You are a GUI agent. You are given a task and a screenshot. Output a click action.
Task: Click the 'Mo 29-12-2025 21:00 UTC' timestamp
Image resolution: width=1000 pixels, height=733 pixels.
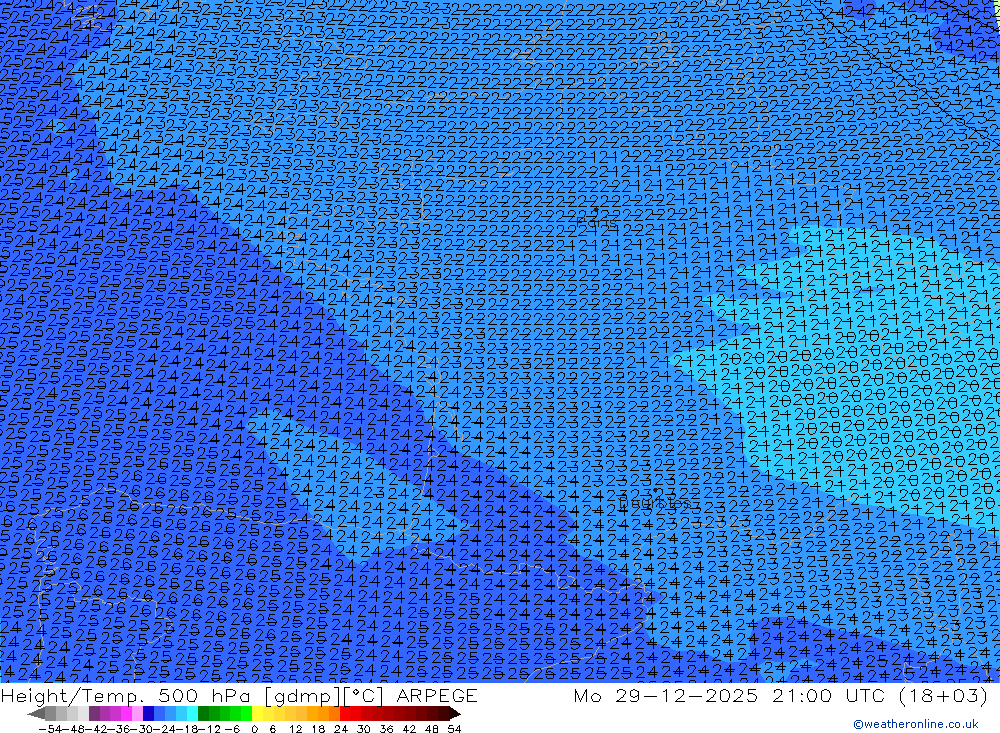pyautogui.click(x=730, y=695)
